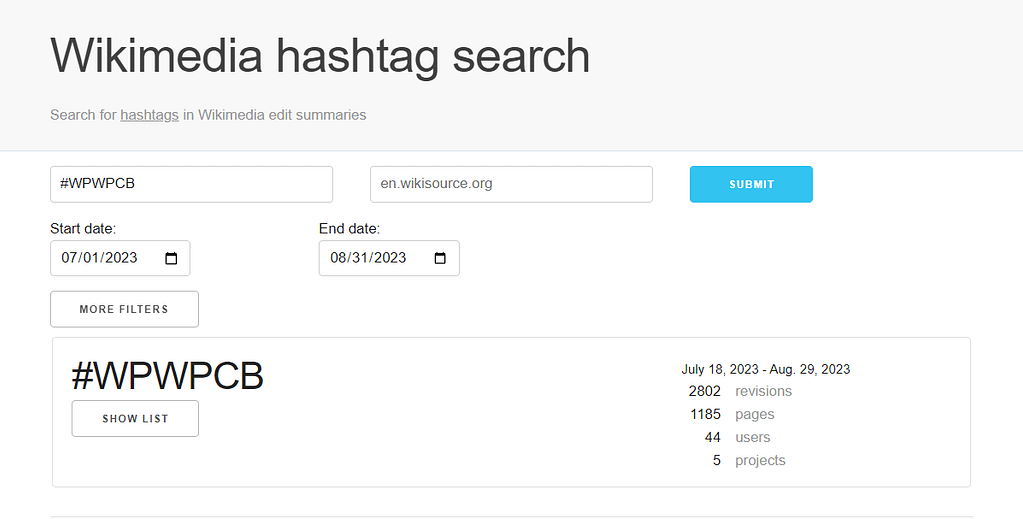Expand the MORE FILTERS options
The width and height of the screenshot is (1023, 519).
[x=124, y=309]
